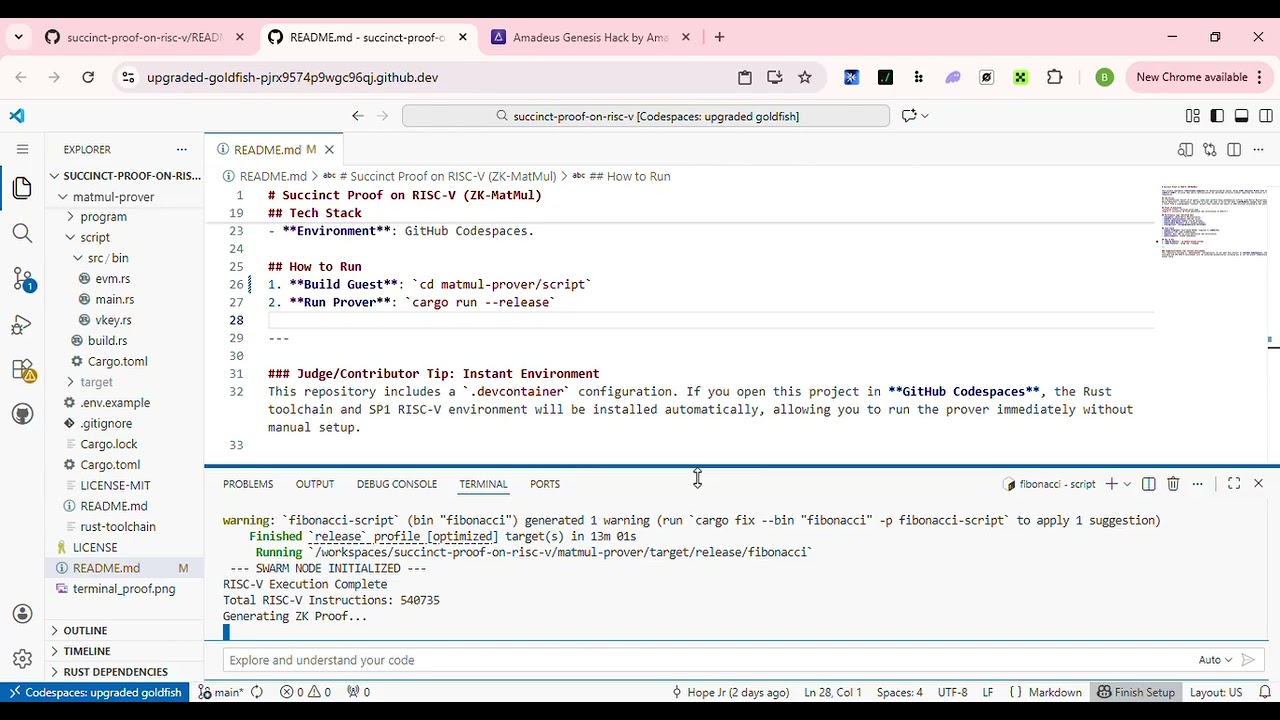Open Chrome extensions puzzle icon
This screenshot has height=720, width=1280.
point(1054,77)
